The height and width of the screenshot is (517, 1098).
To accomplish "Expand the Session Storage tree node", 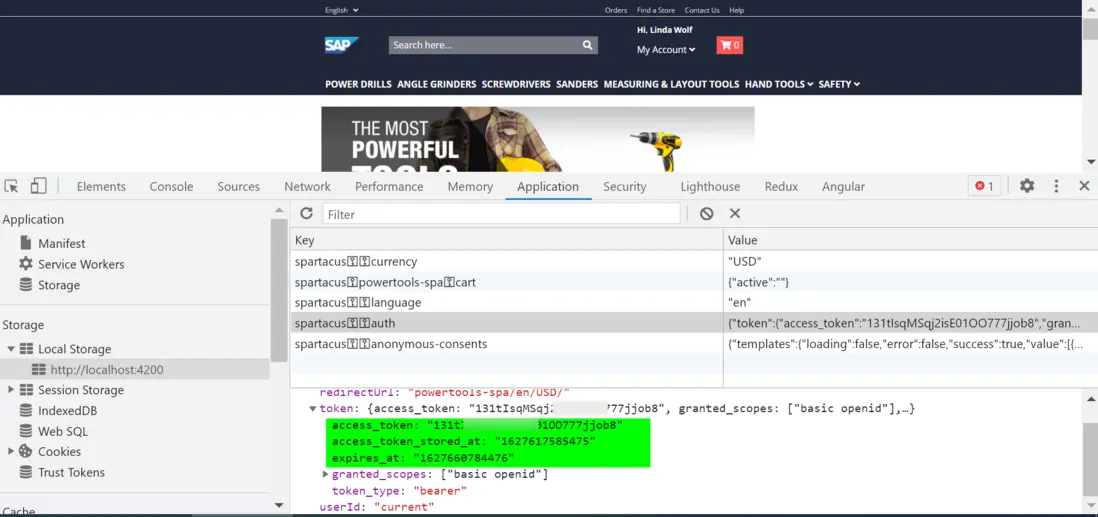I will 11,390.
